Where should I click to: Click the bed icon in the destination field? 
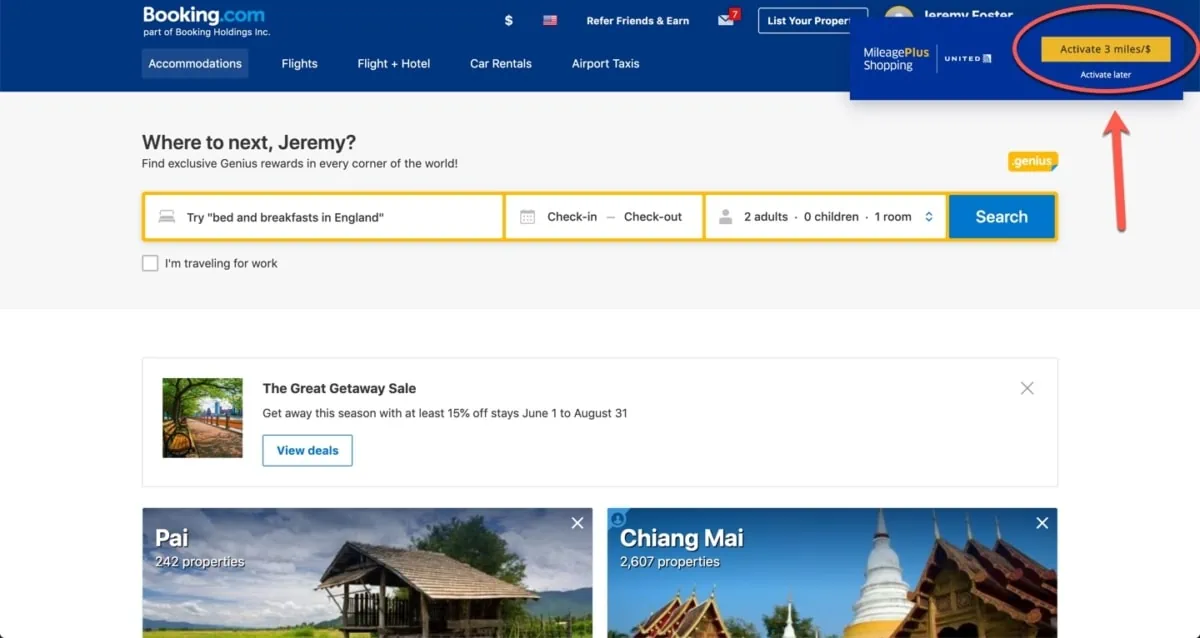click(166, 216)
